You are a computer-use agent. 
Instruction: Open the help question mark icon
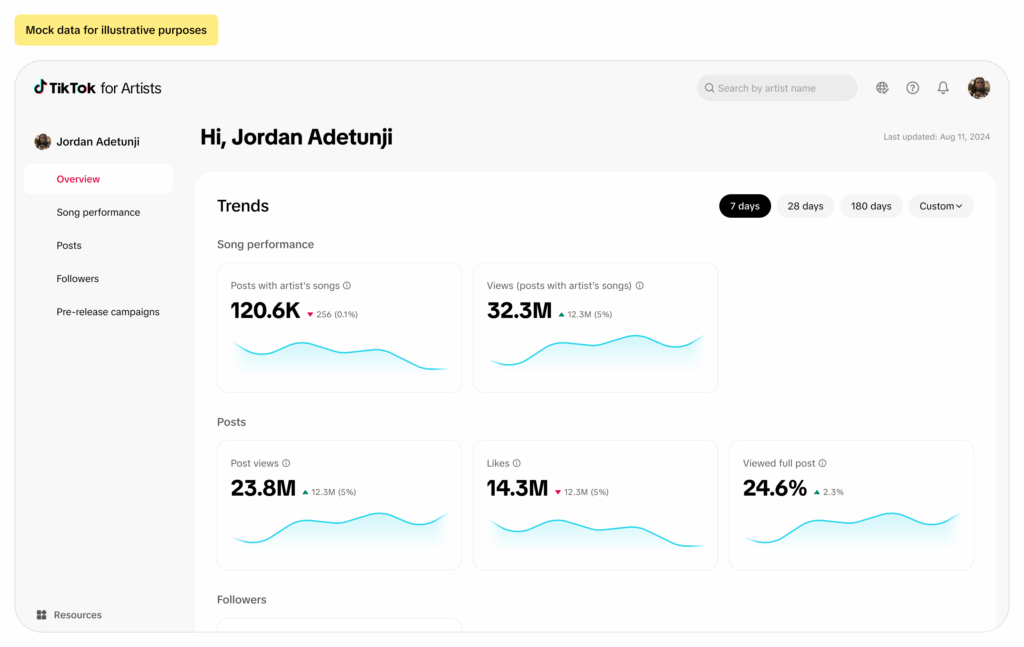click(x=912, y=88)
